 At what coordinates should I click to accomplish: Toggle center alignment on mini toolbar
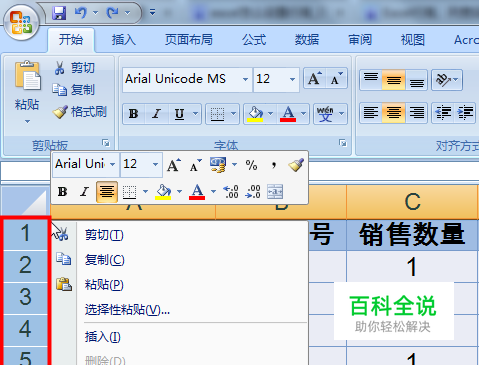pos(107,192)
